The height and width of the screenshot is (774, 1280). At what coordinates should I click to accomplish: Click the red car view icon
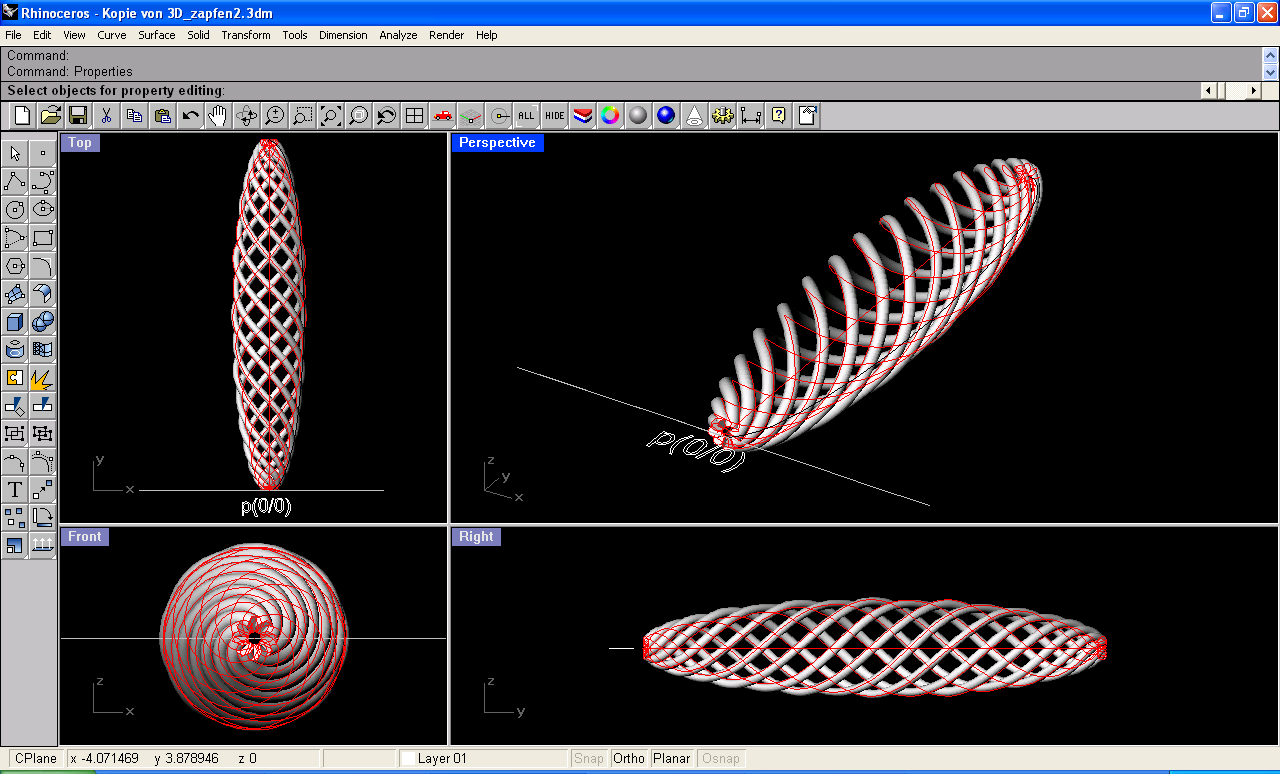click(442, 116)
